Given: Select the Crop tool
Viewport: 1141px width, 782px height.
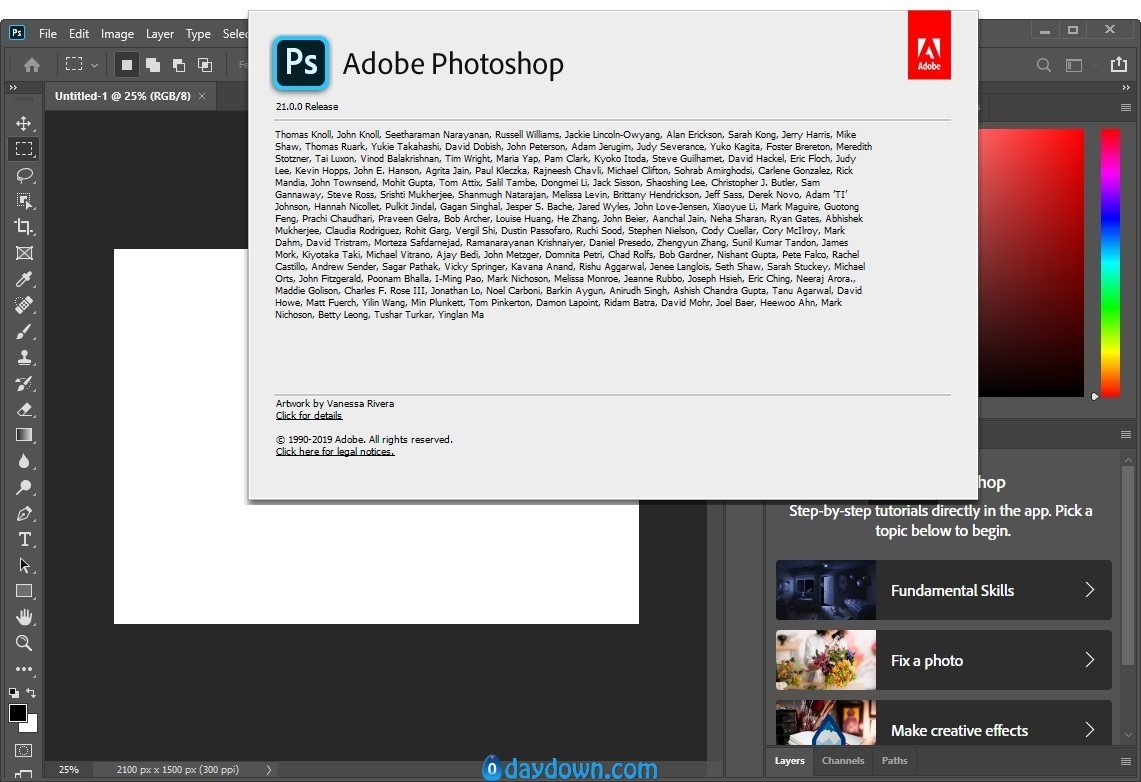Looking at the screenshot, I should (24, 227).
